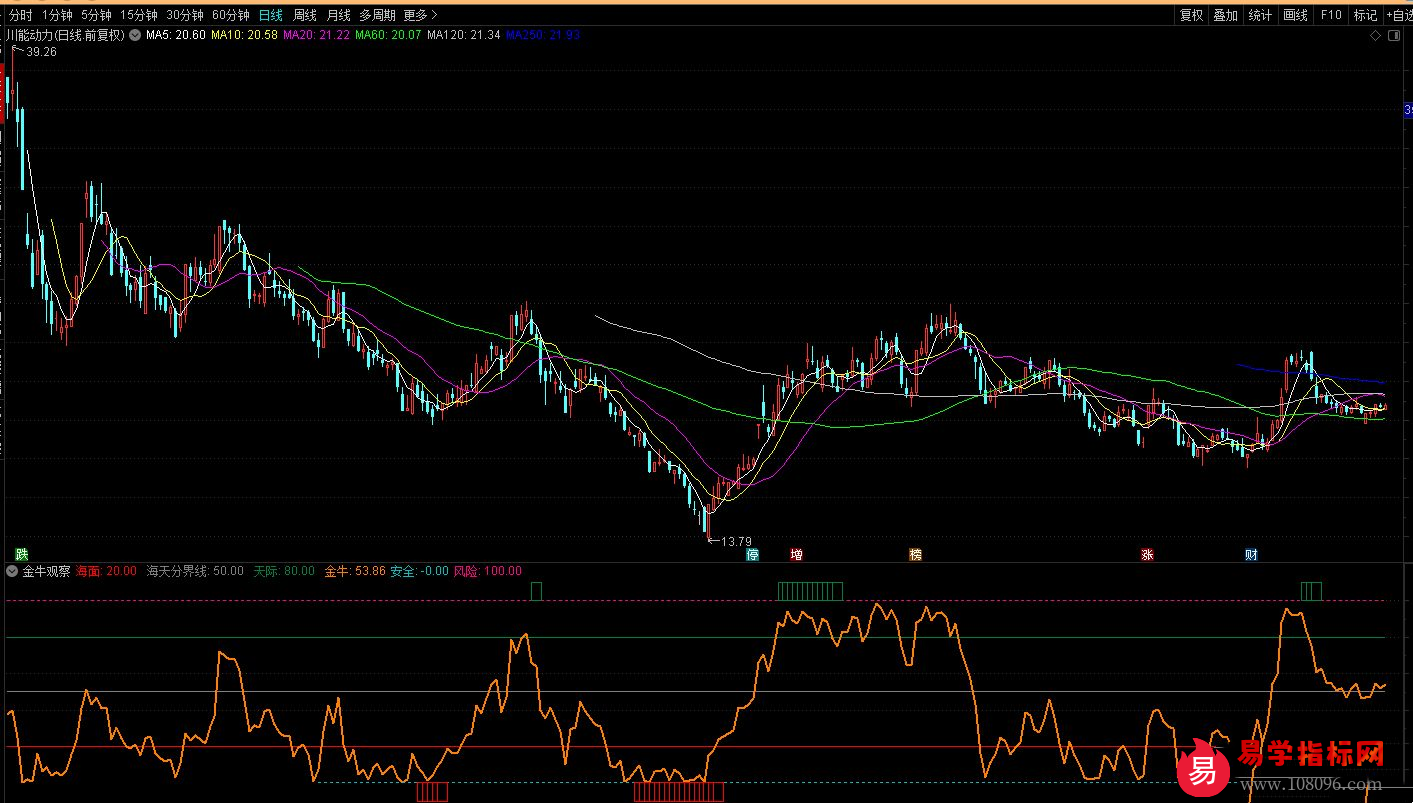Expand the 更多 periods menu
The width and height of the screenshot is (1413, 803).
click(x=420, y=15)
